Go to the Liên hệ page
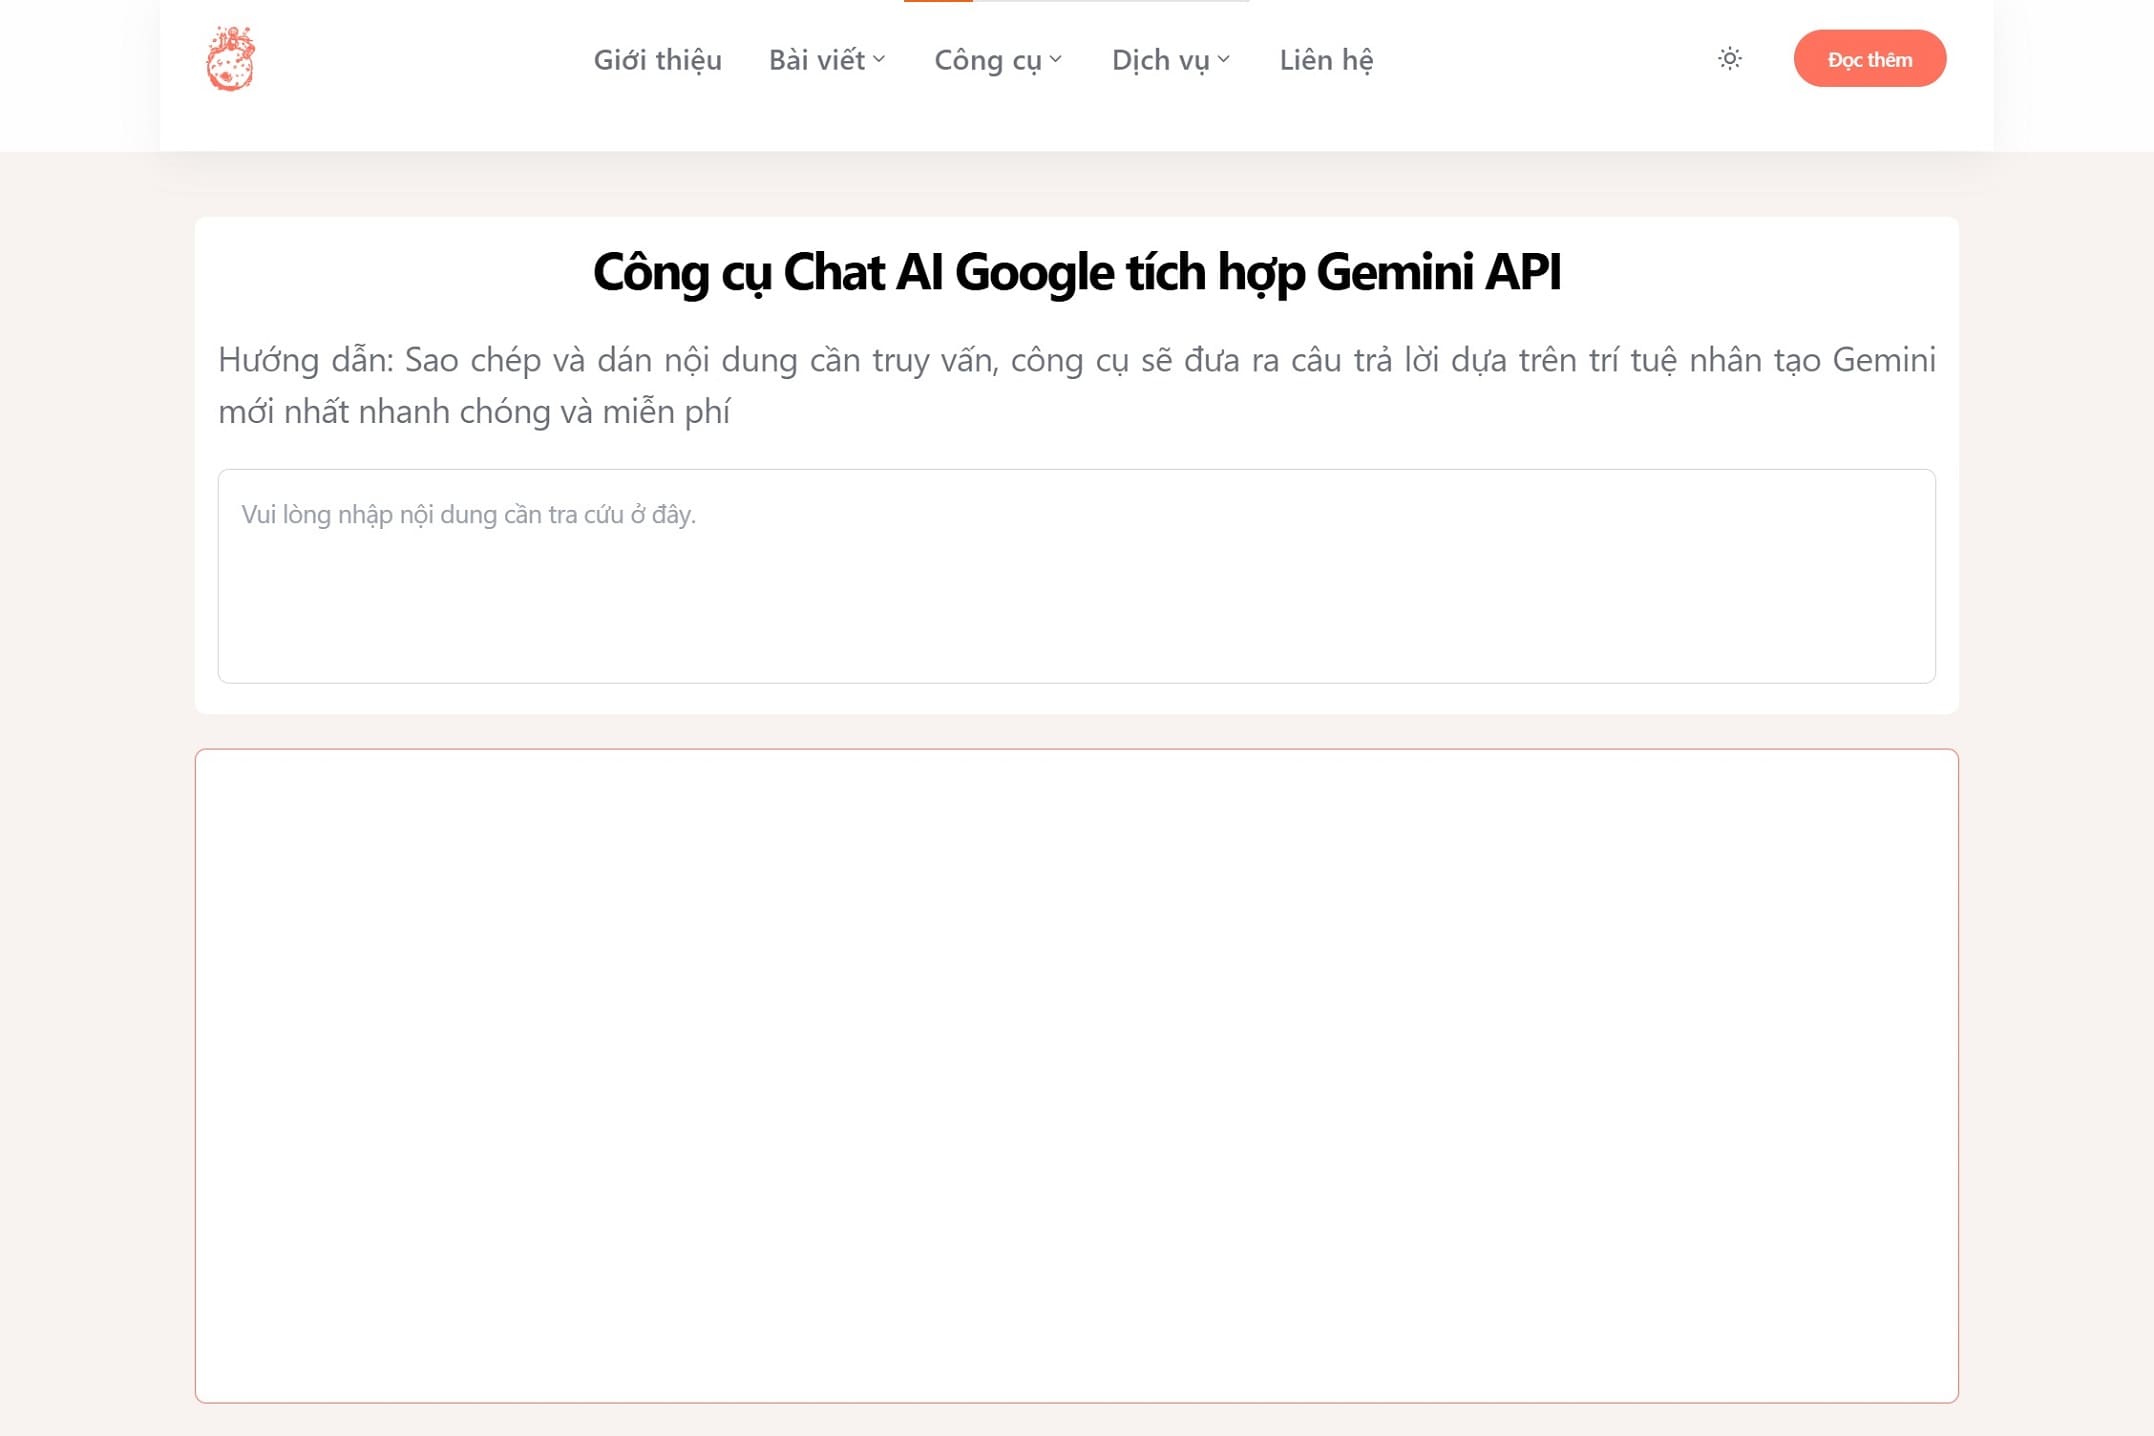 click(1326, 60)
